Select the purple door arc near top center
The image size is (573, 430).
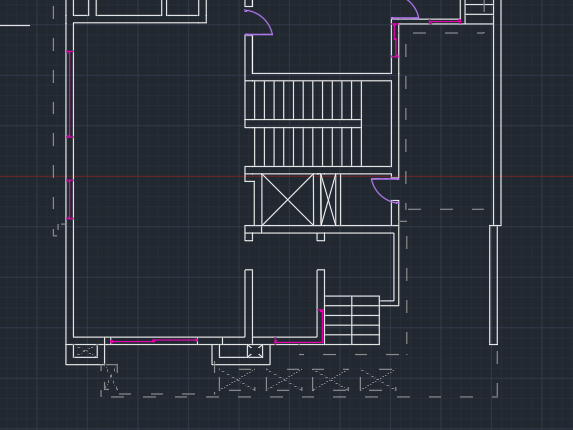point(259,23)
